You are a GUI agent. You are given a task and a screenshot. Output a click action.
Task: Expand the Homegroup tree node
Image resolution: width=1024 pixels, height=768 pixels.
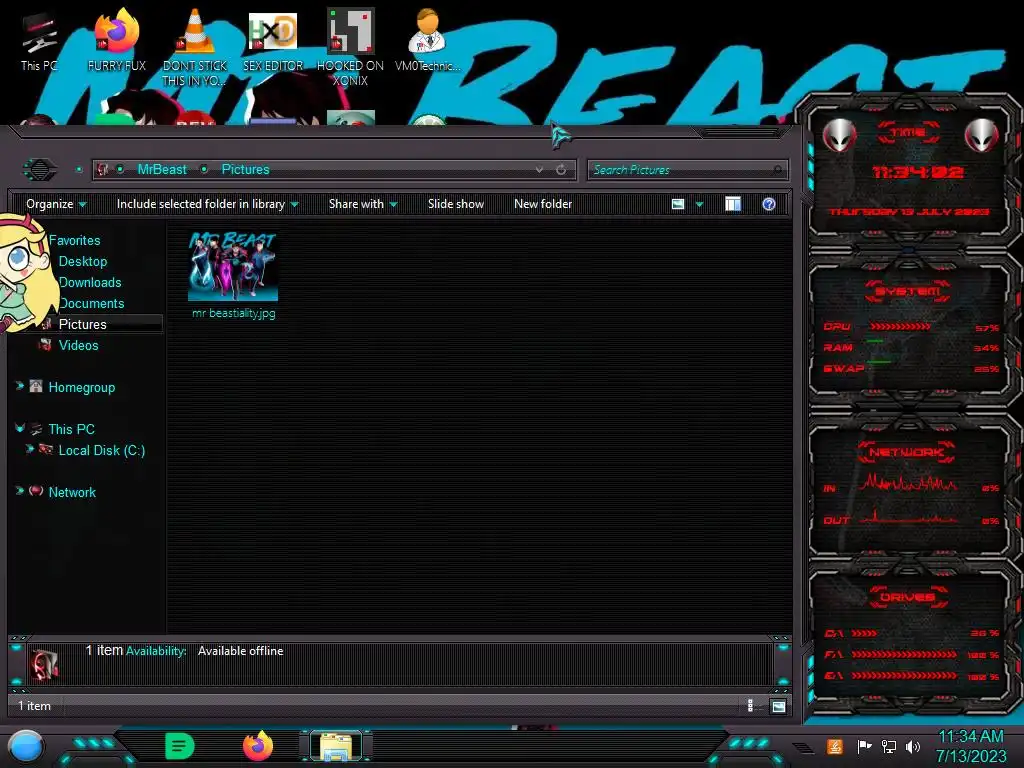[x=20, y=387]
